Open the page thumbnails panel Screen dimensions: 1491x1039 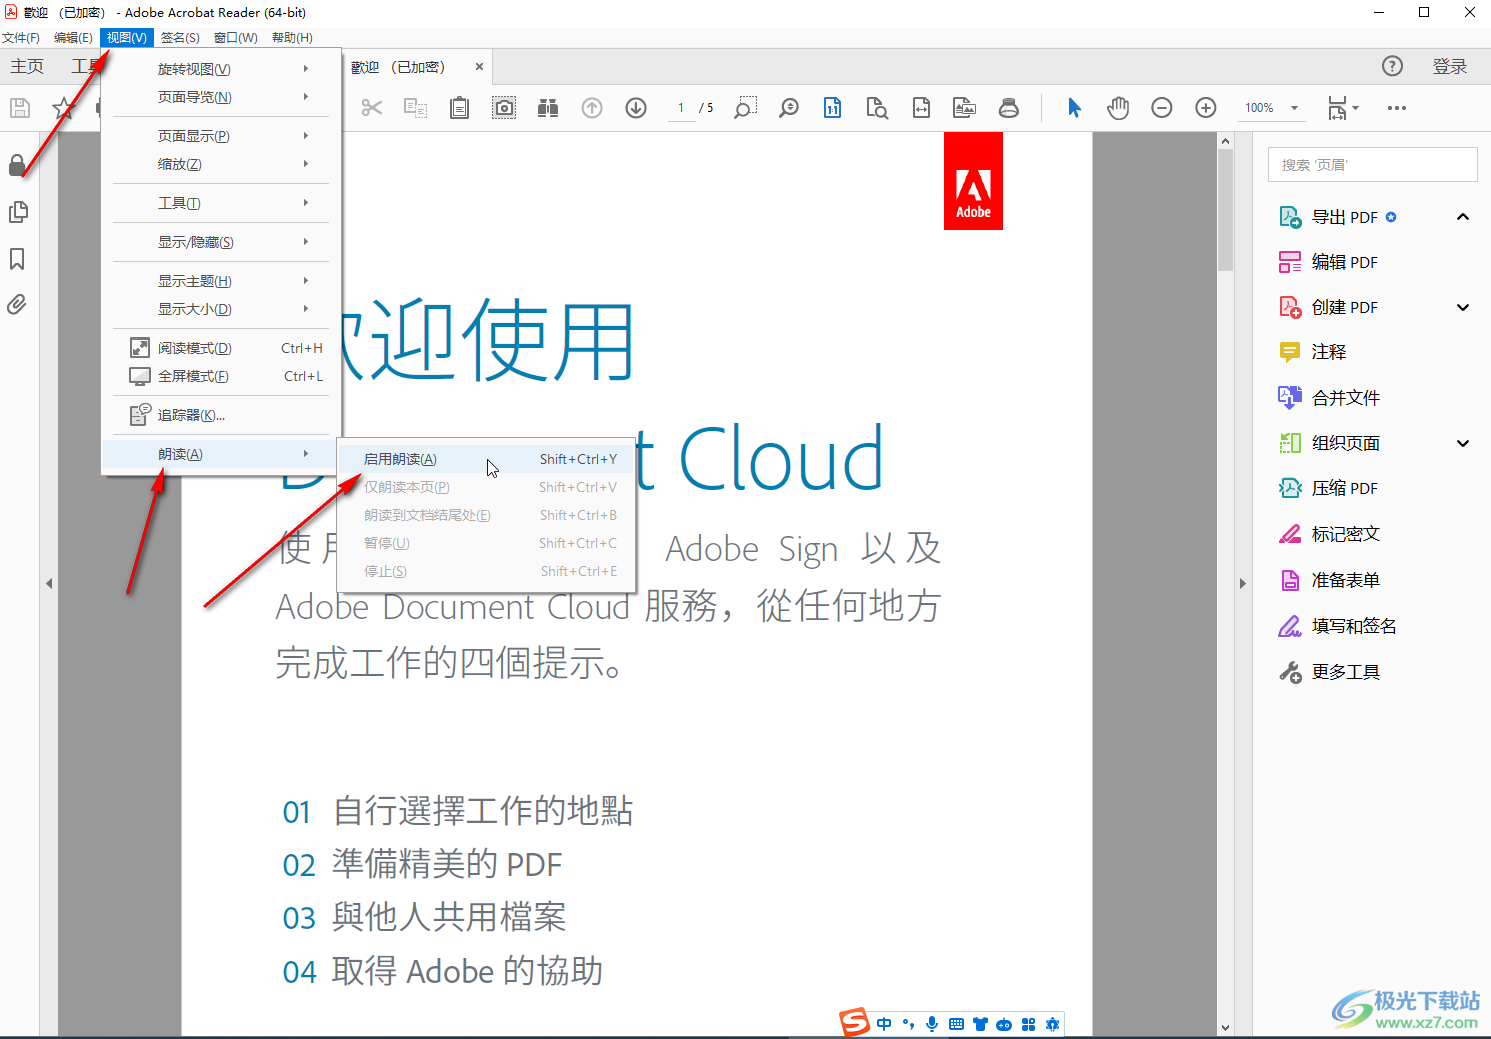(17, 212)
